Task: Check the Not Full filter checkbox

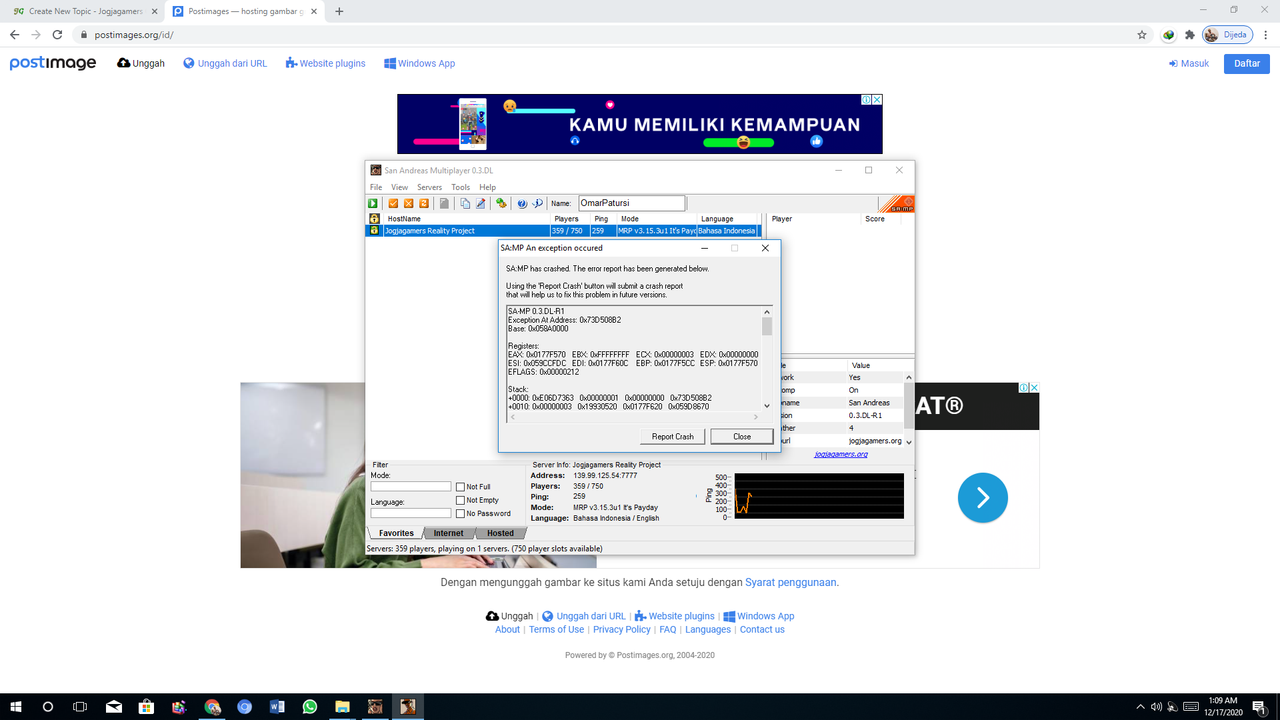Action: pos(460,487)
